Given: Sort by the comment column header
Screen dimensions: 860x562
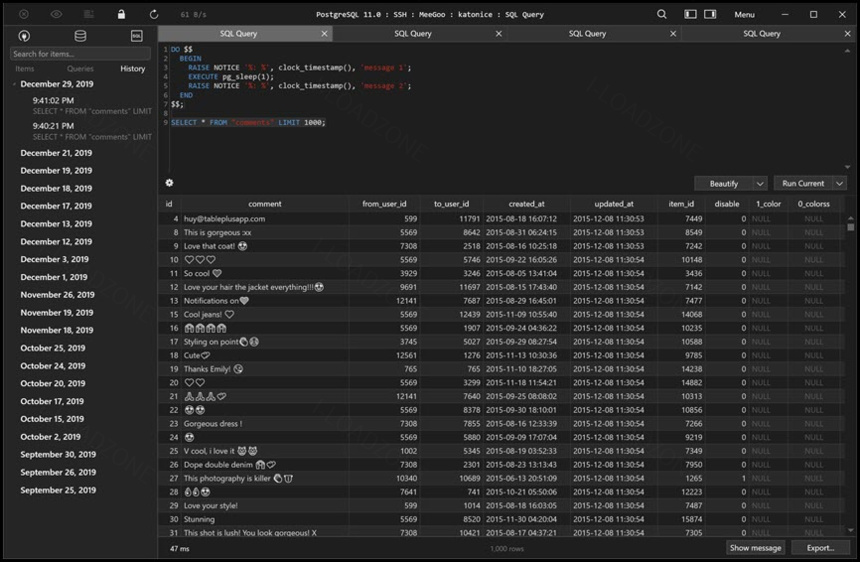Looking at the screenshot, I should pyautogui.click(x=265, y=204).
